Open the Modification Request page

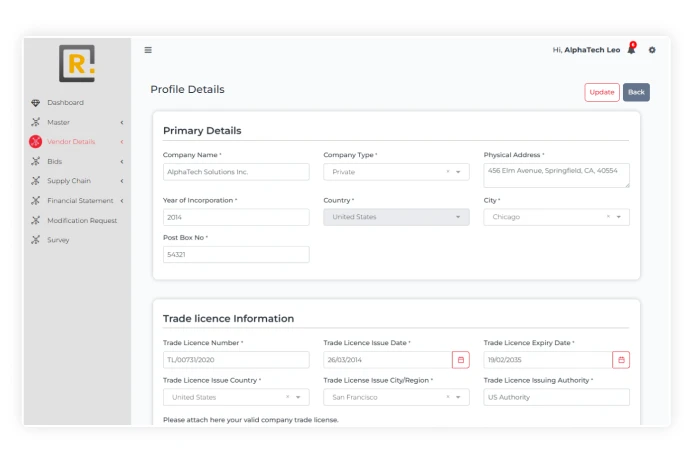point(81,220)
